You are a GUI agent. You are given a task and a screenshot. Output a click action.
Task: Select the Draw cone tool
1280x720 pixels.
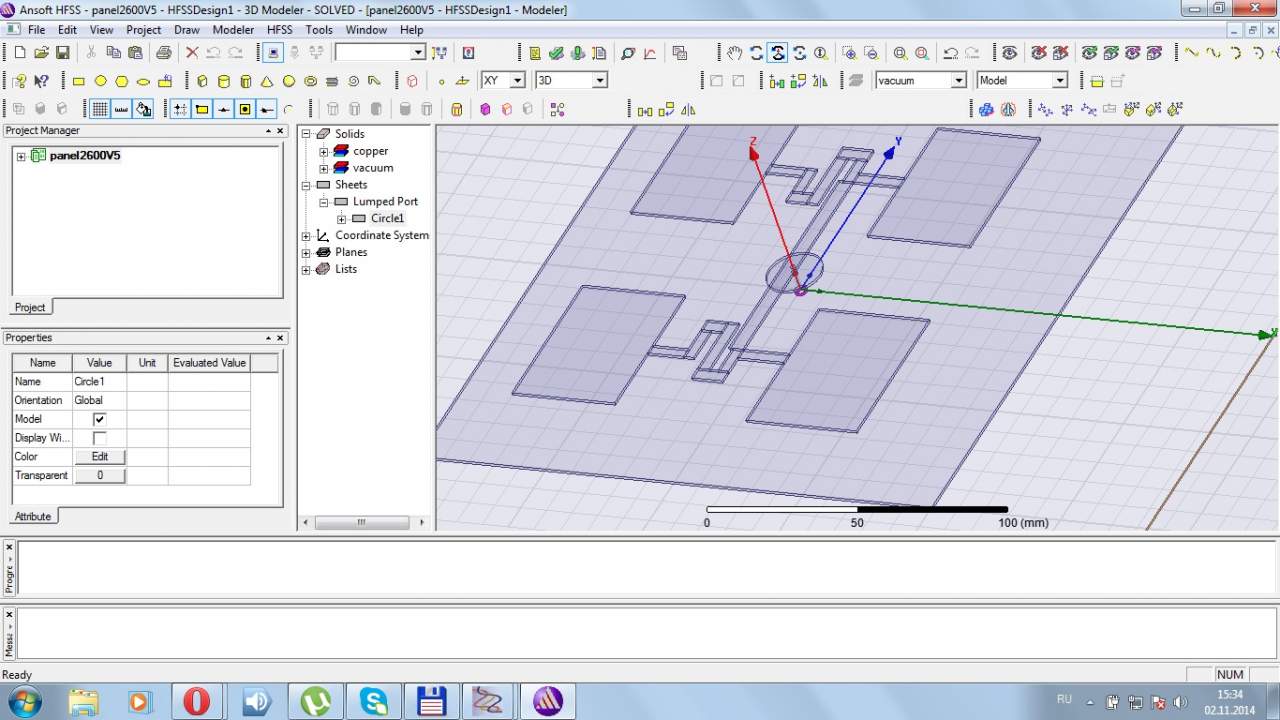(267, 81)
